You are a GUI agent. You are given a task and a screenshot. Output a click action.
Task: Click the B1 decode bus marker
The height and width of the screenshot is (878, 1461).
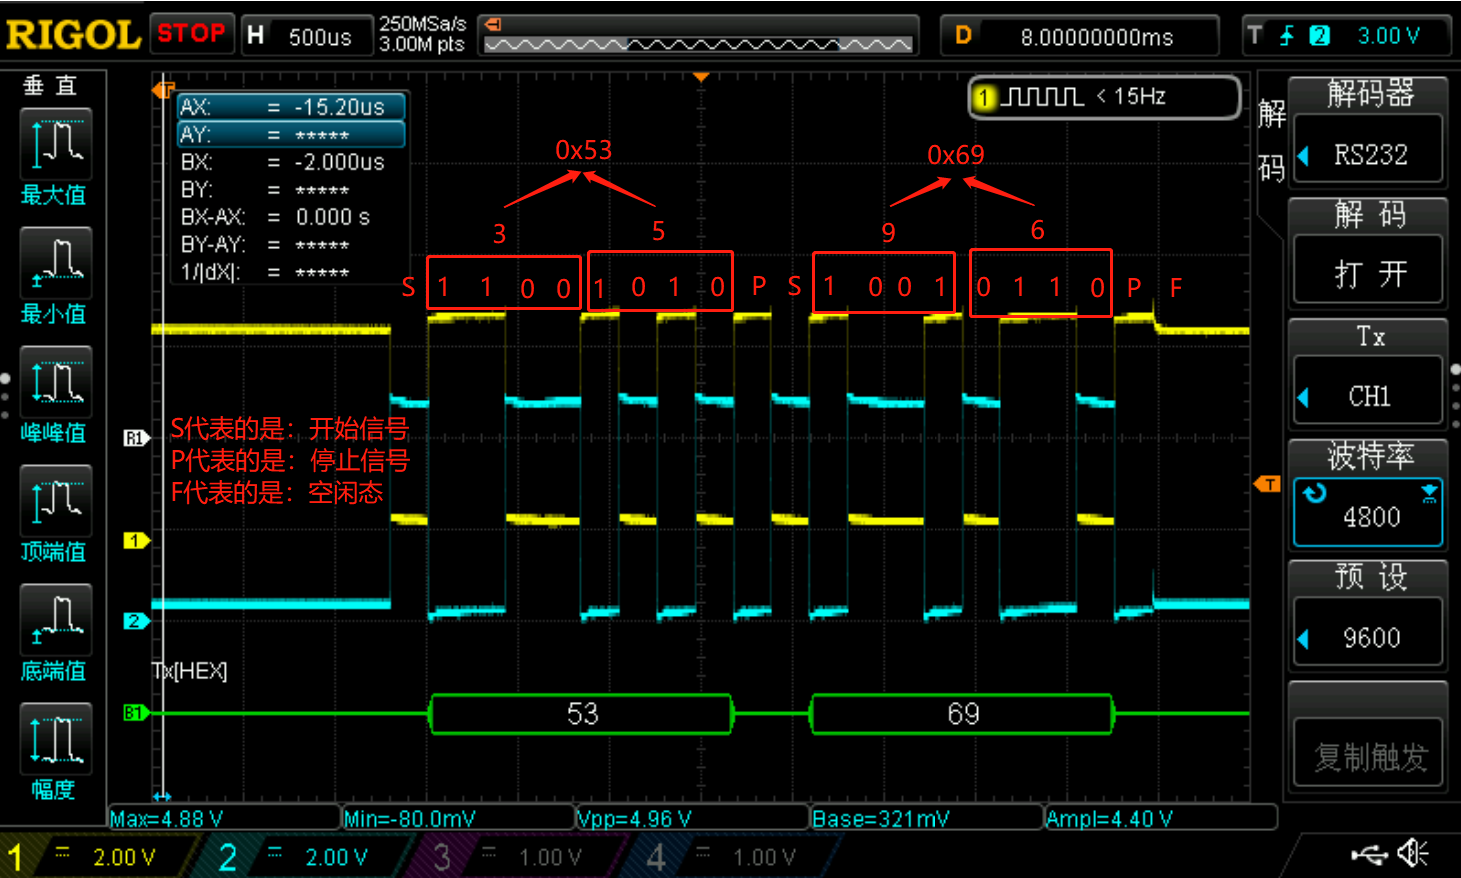coord(135,713)
